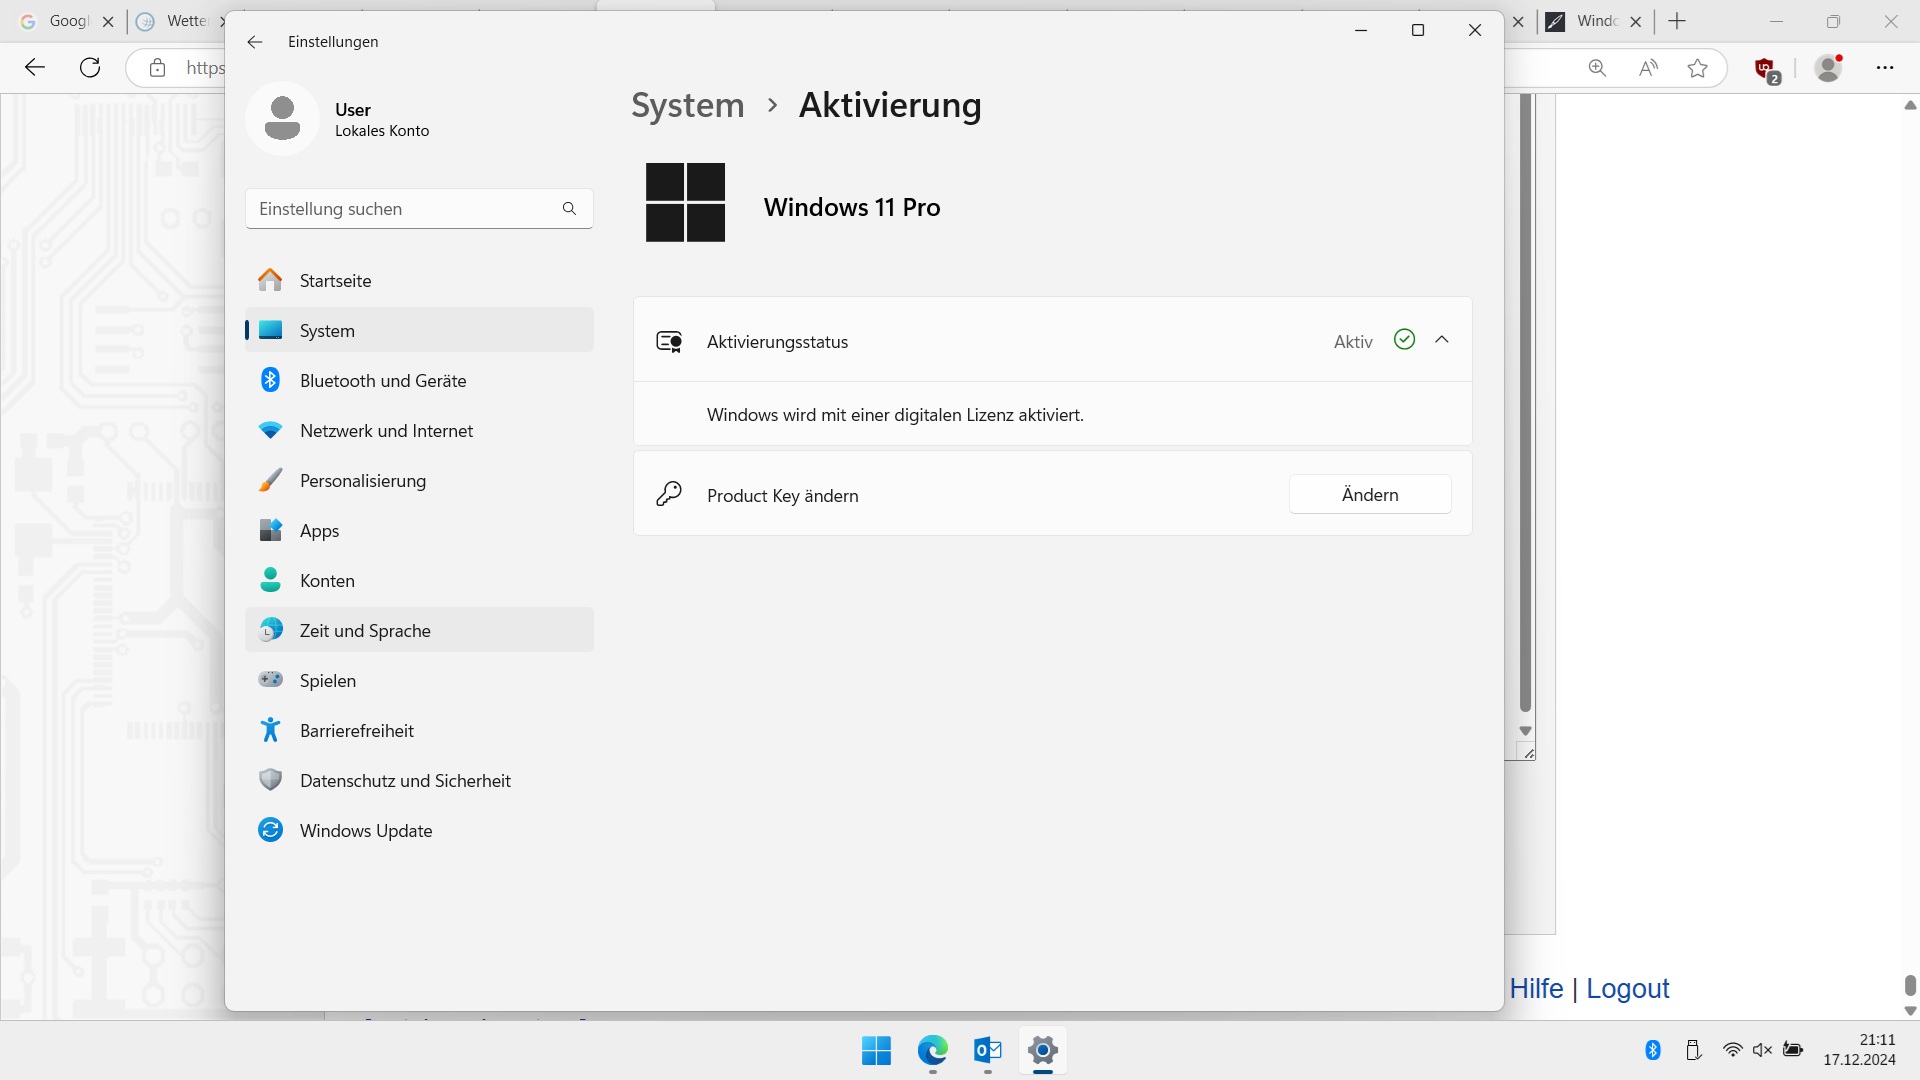Open a new browser tab with plus
The width and height of the screenshot is (1920, 1080).
pyautogui.click(x=1677, y=21)
